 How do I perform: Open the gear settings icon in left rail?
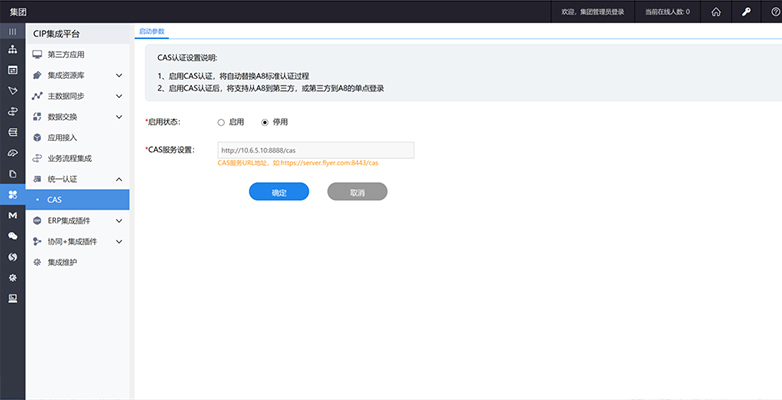(12, 277)
